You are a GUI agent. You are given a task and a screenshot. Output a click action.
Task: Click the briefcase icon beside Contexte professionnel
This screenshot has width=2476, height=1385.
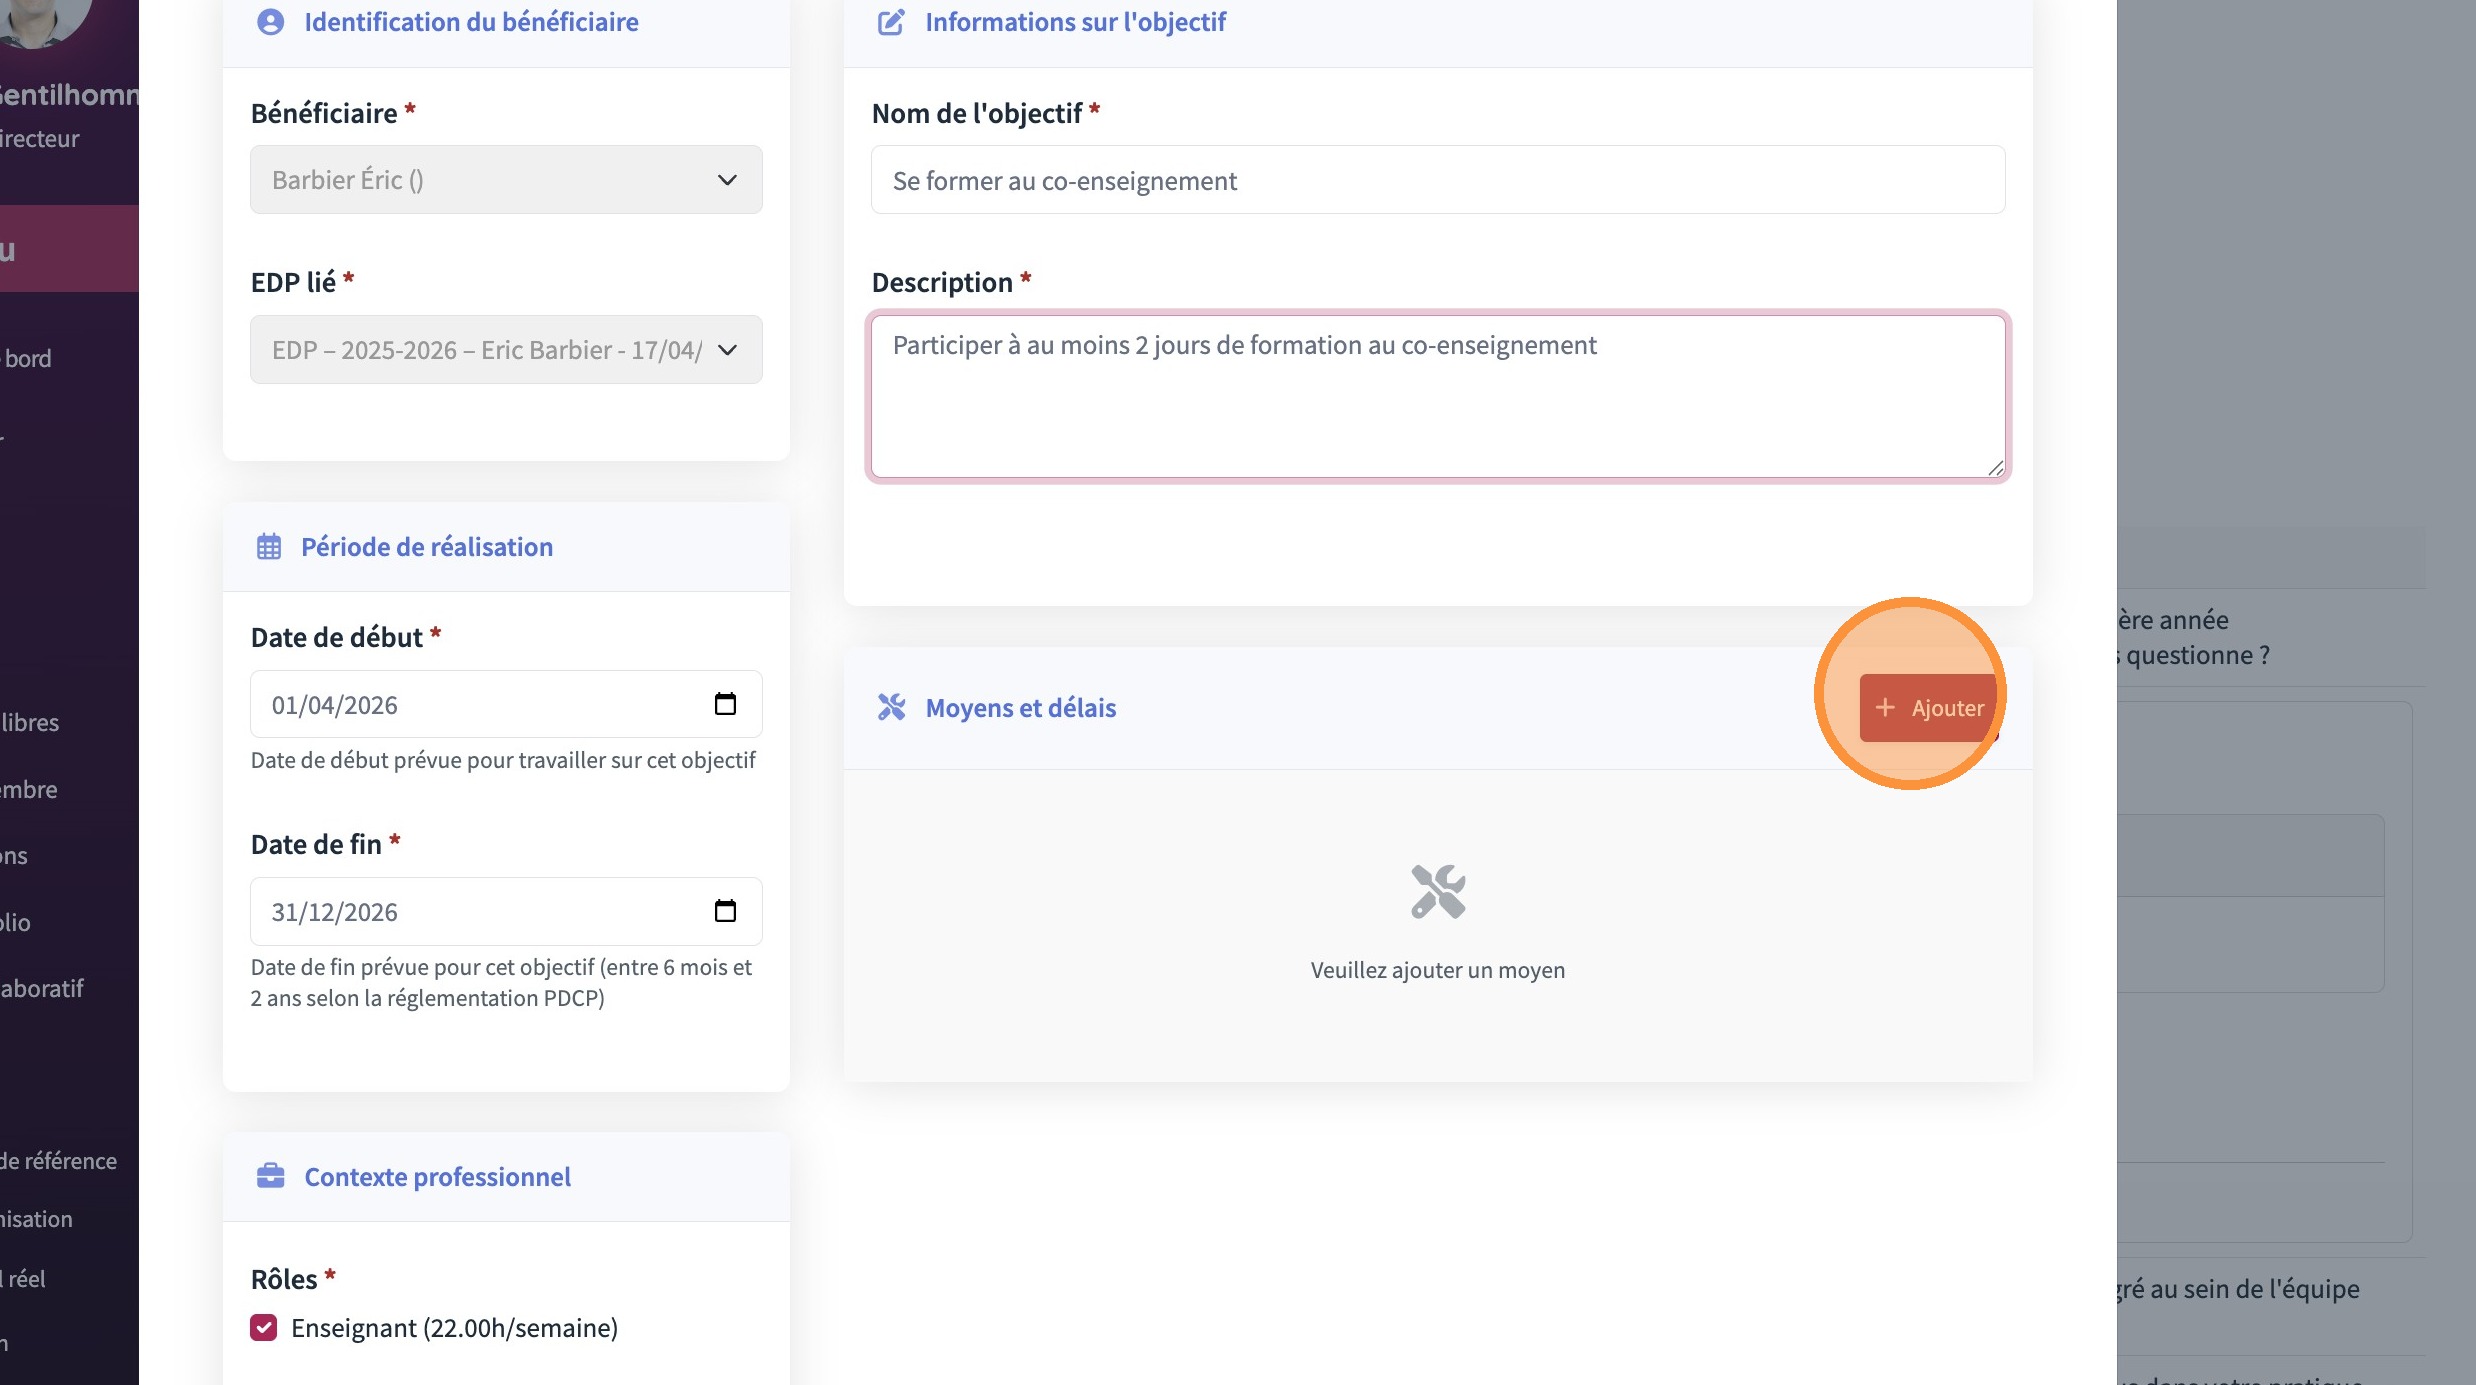pos(270,1176)
